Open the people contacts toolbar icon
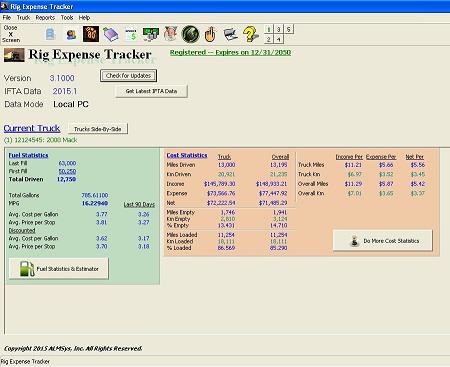The height and width of the screenshot is (367, 450). (71, 34)
